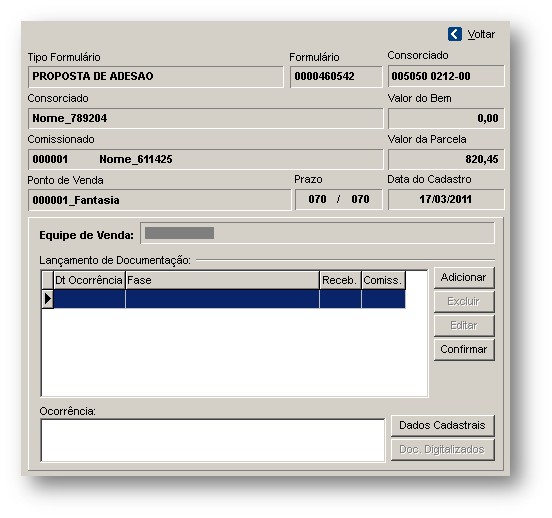Click the Equipe de Venda field
This screenshot has height=518, width=552.
(317, 233)
